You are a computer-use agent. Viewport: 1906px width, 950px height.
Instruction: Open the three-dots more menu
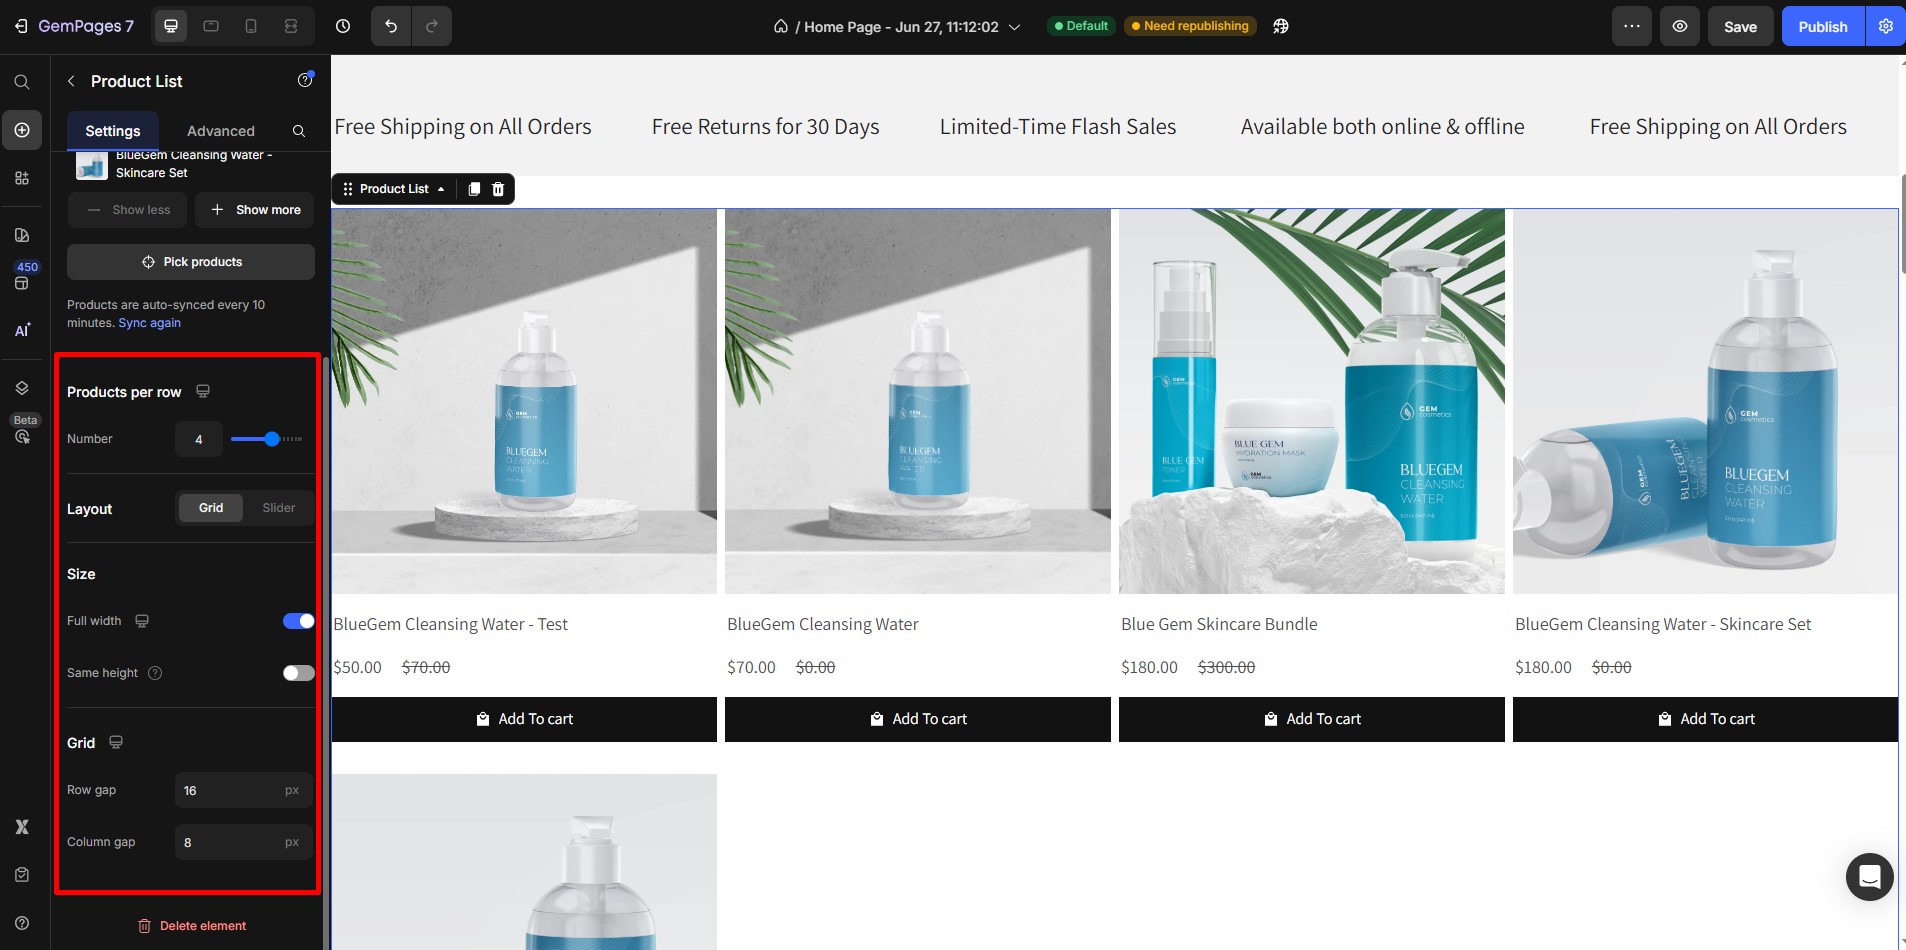click(x=1631, y=26)
